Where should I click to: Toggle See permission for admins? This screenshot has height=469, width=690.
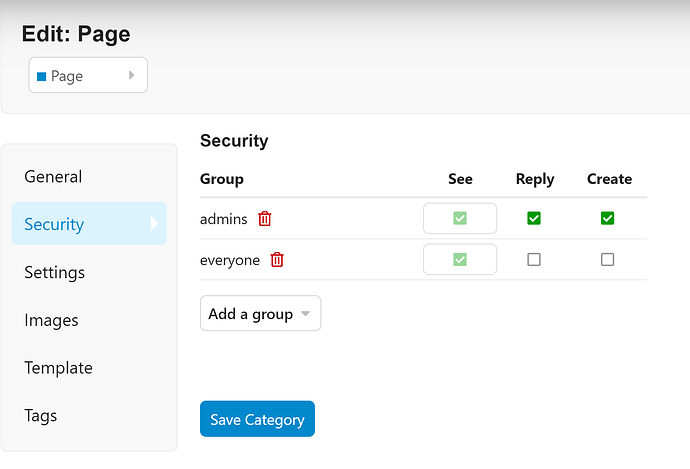click(x=460, y=218)
